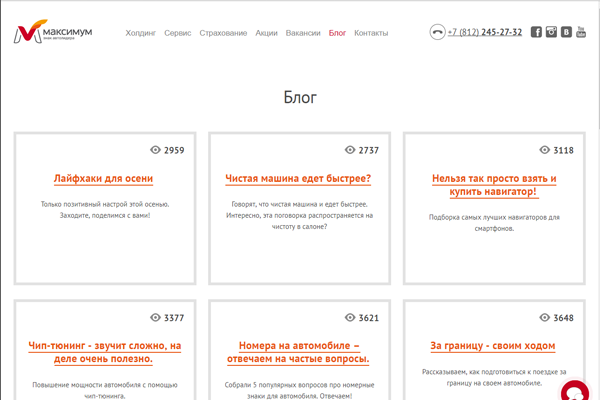Open the Страхование section

[223, 33]
